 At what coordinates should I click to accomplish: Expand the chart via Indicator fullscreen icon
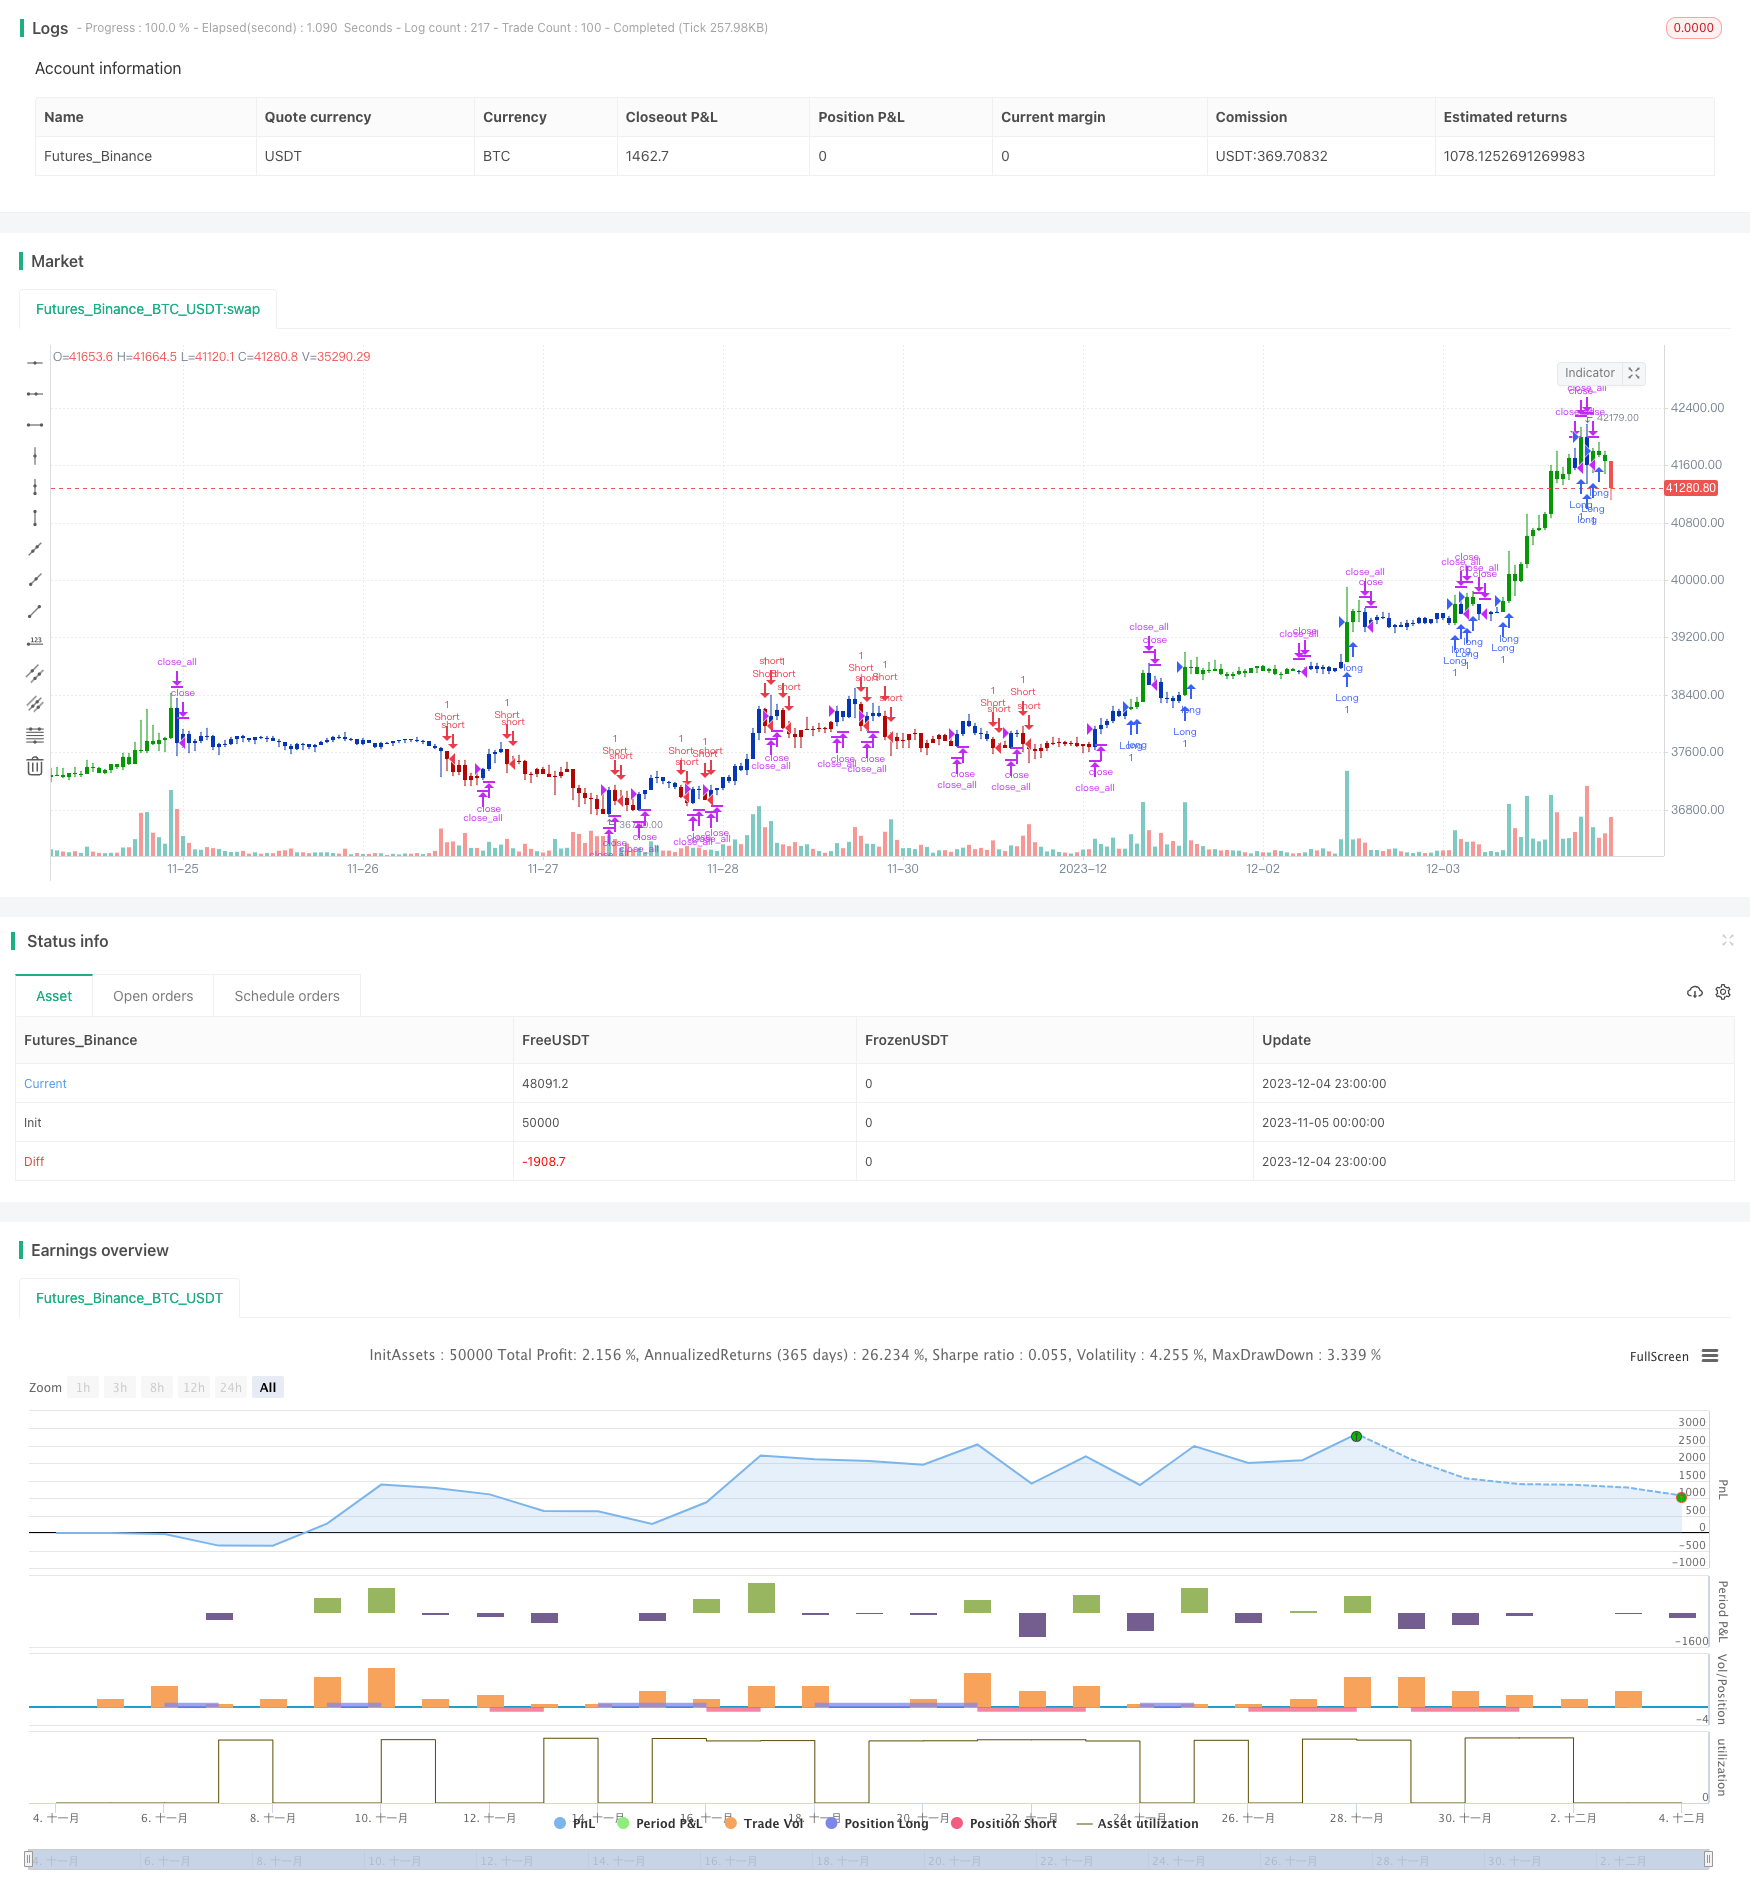tap(1634, 373)
